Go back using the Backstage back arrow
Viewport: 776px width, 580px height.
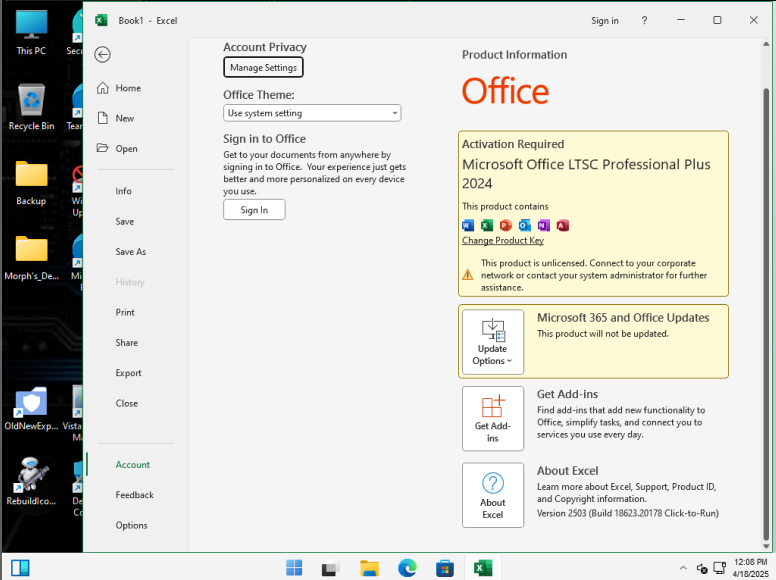(102, 54)
